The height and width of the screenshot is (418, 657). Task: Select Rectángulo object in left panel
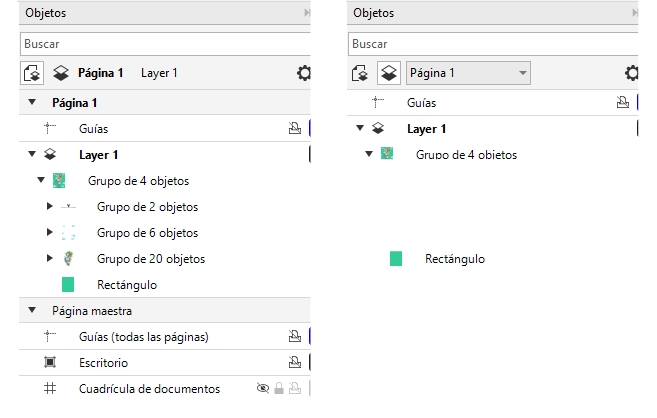126,285
